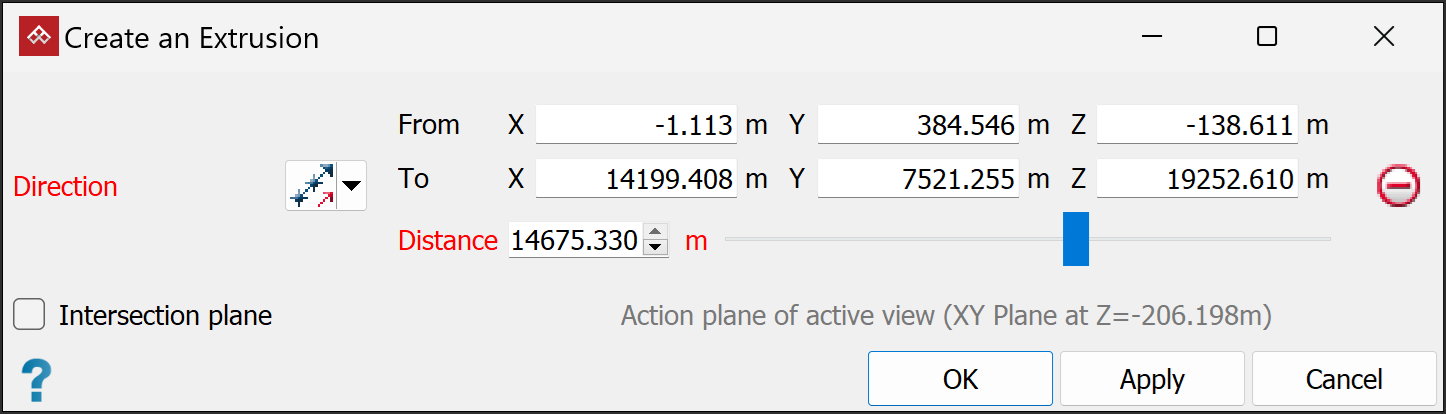
Task: Increase Distance with the up spinner arrow
Action: pos(655,234)
